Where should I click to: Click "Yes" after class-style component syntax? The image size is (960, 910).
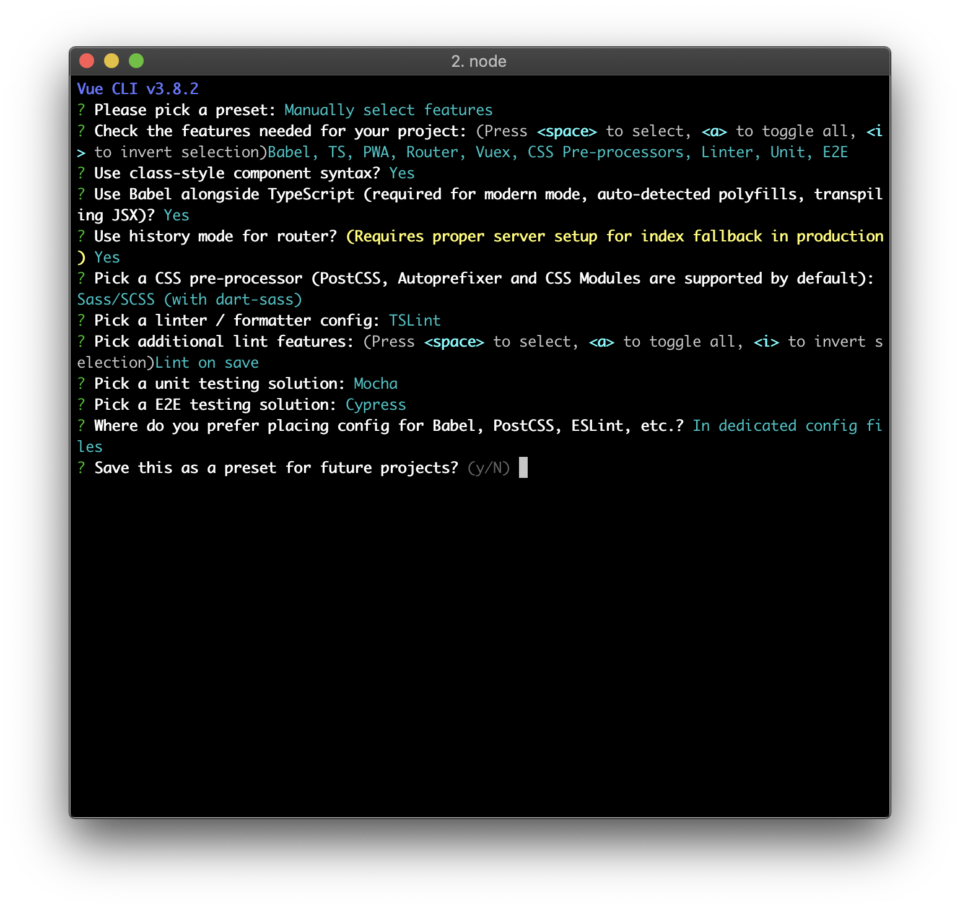click(x=401, y=173)
